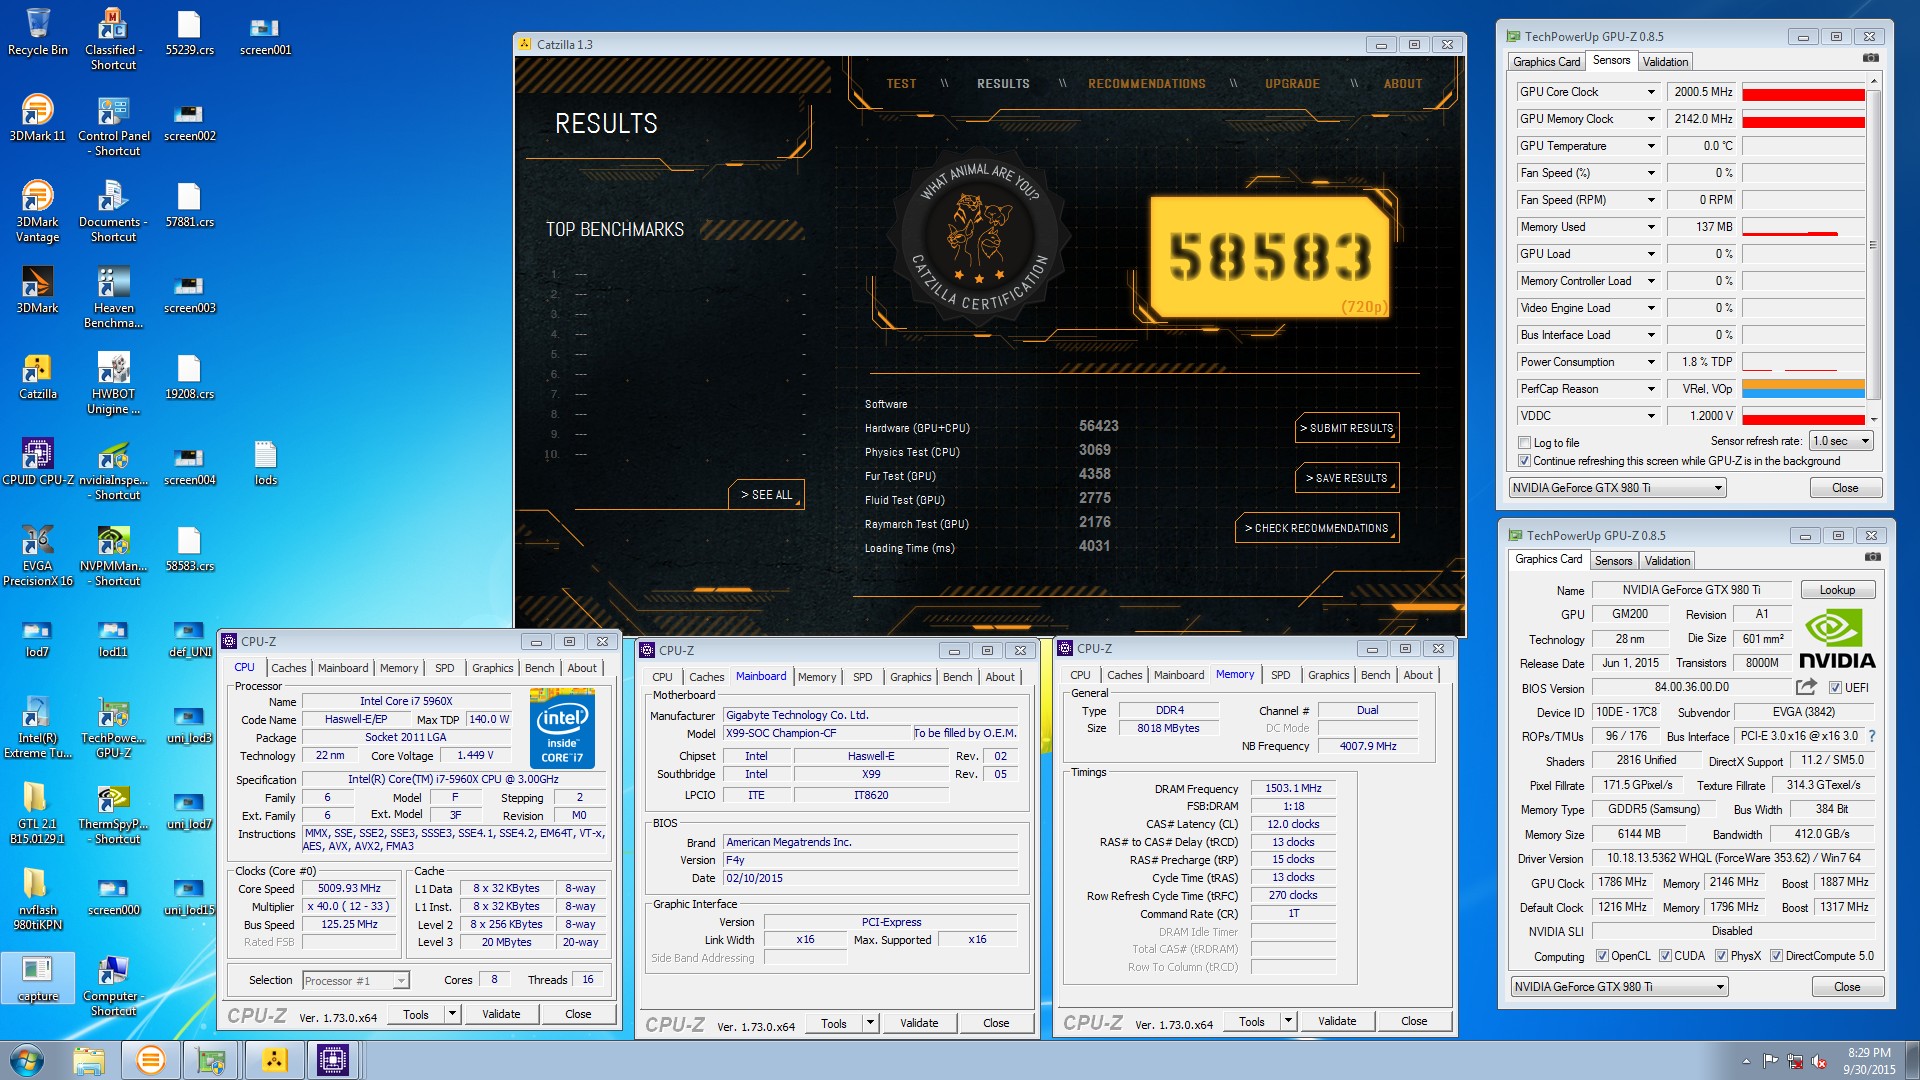
Task: Open the ABOUT tab in Catzilla
Action: (x=1403, y=84)
